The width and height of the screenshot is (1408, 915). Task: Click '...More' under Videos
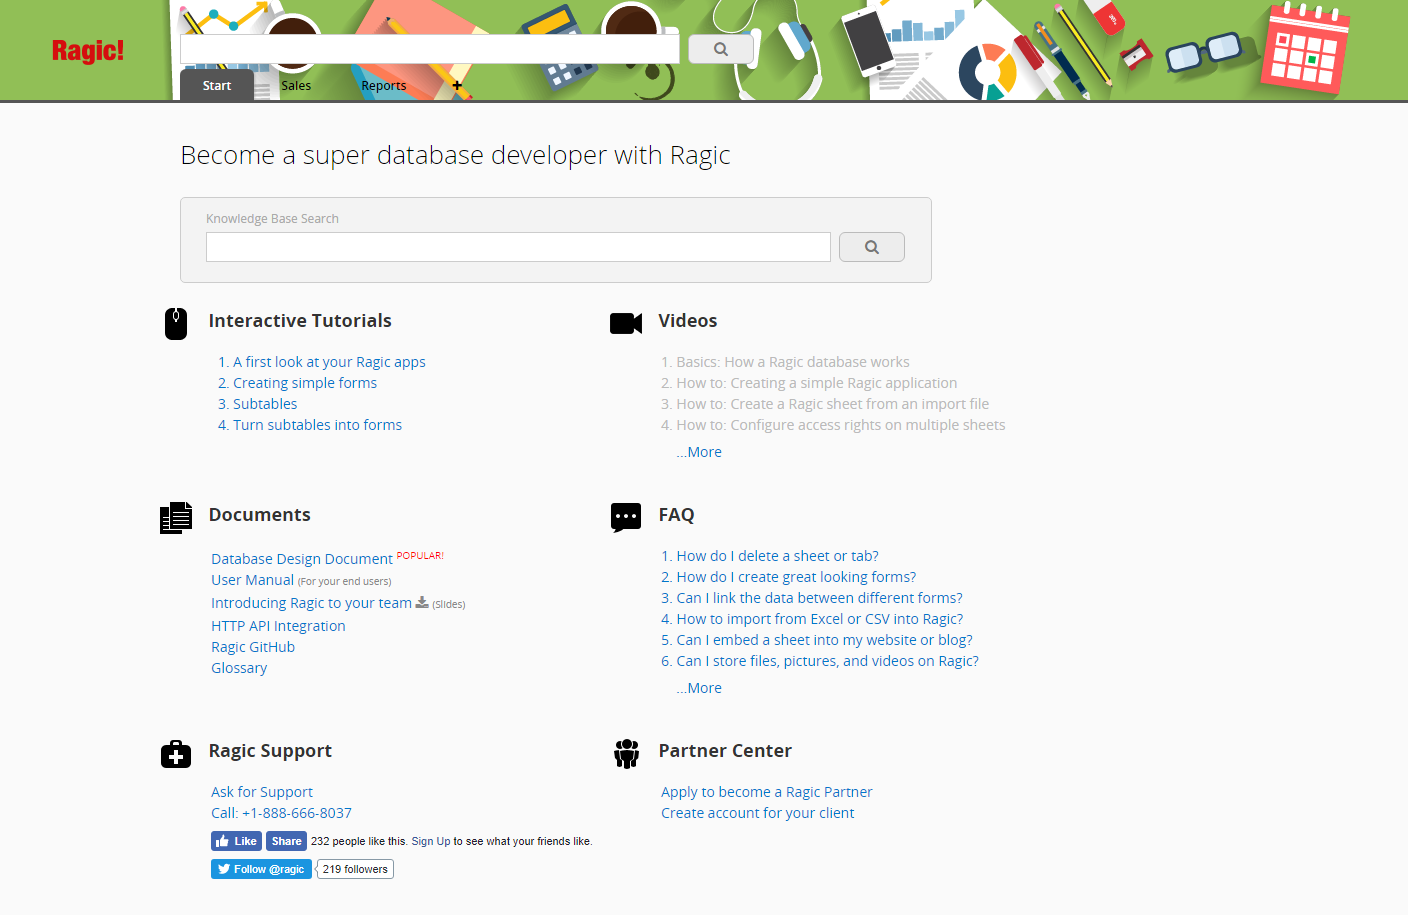tap(699, 452)
